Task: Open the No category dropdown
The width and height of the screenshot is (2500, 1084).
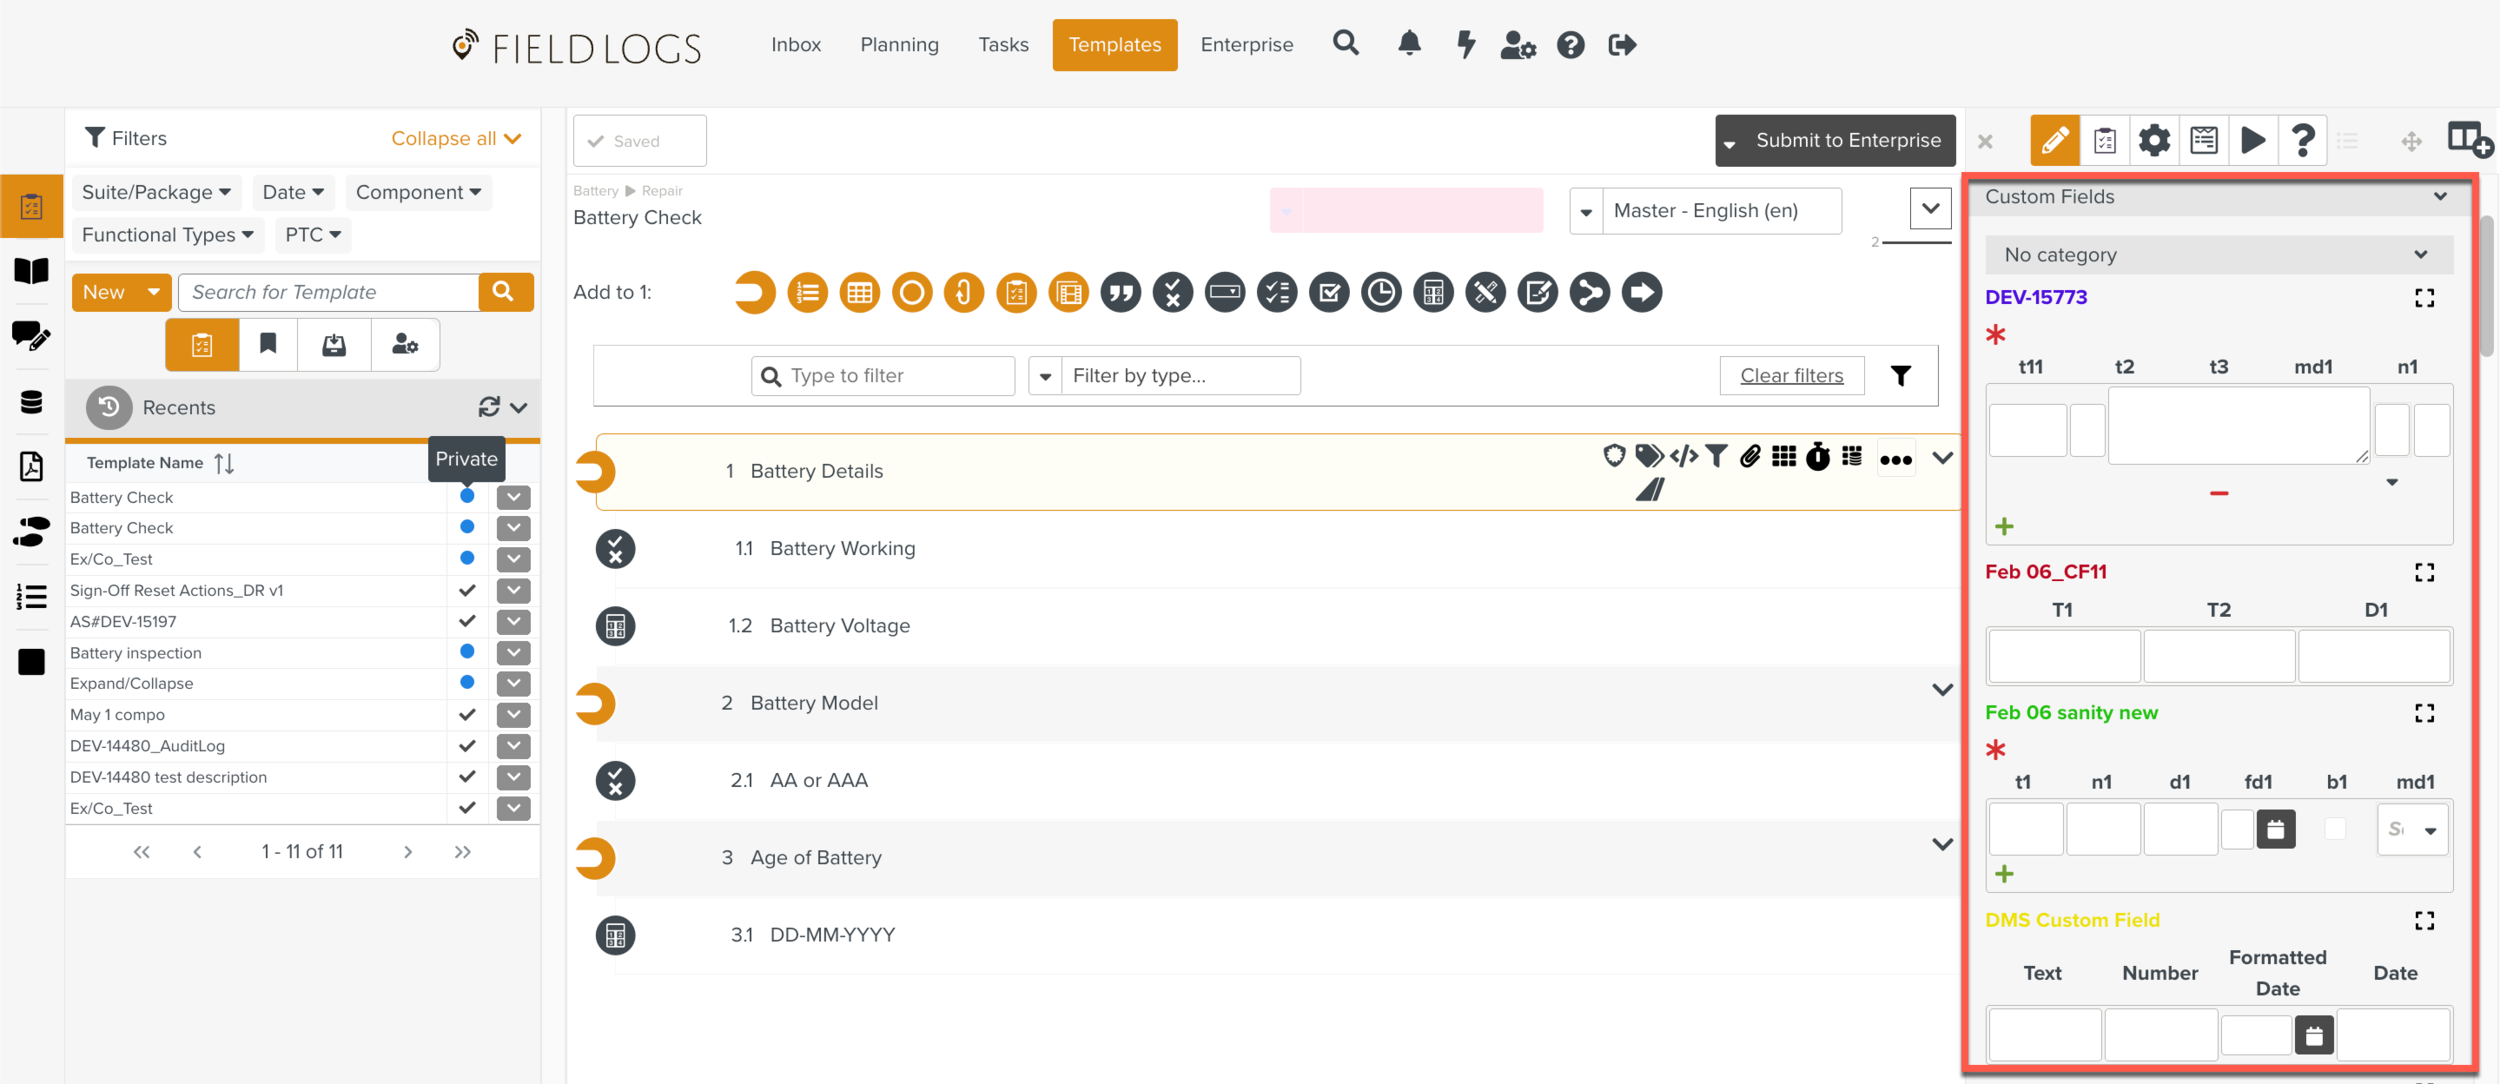Action: (x=2218, y=255)
